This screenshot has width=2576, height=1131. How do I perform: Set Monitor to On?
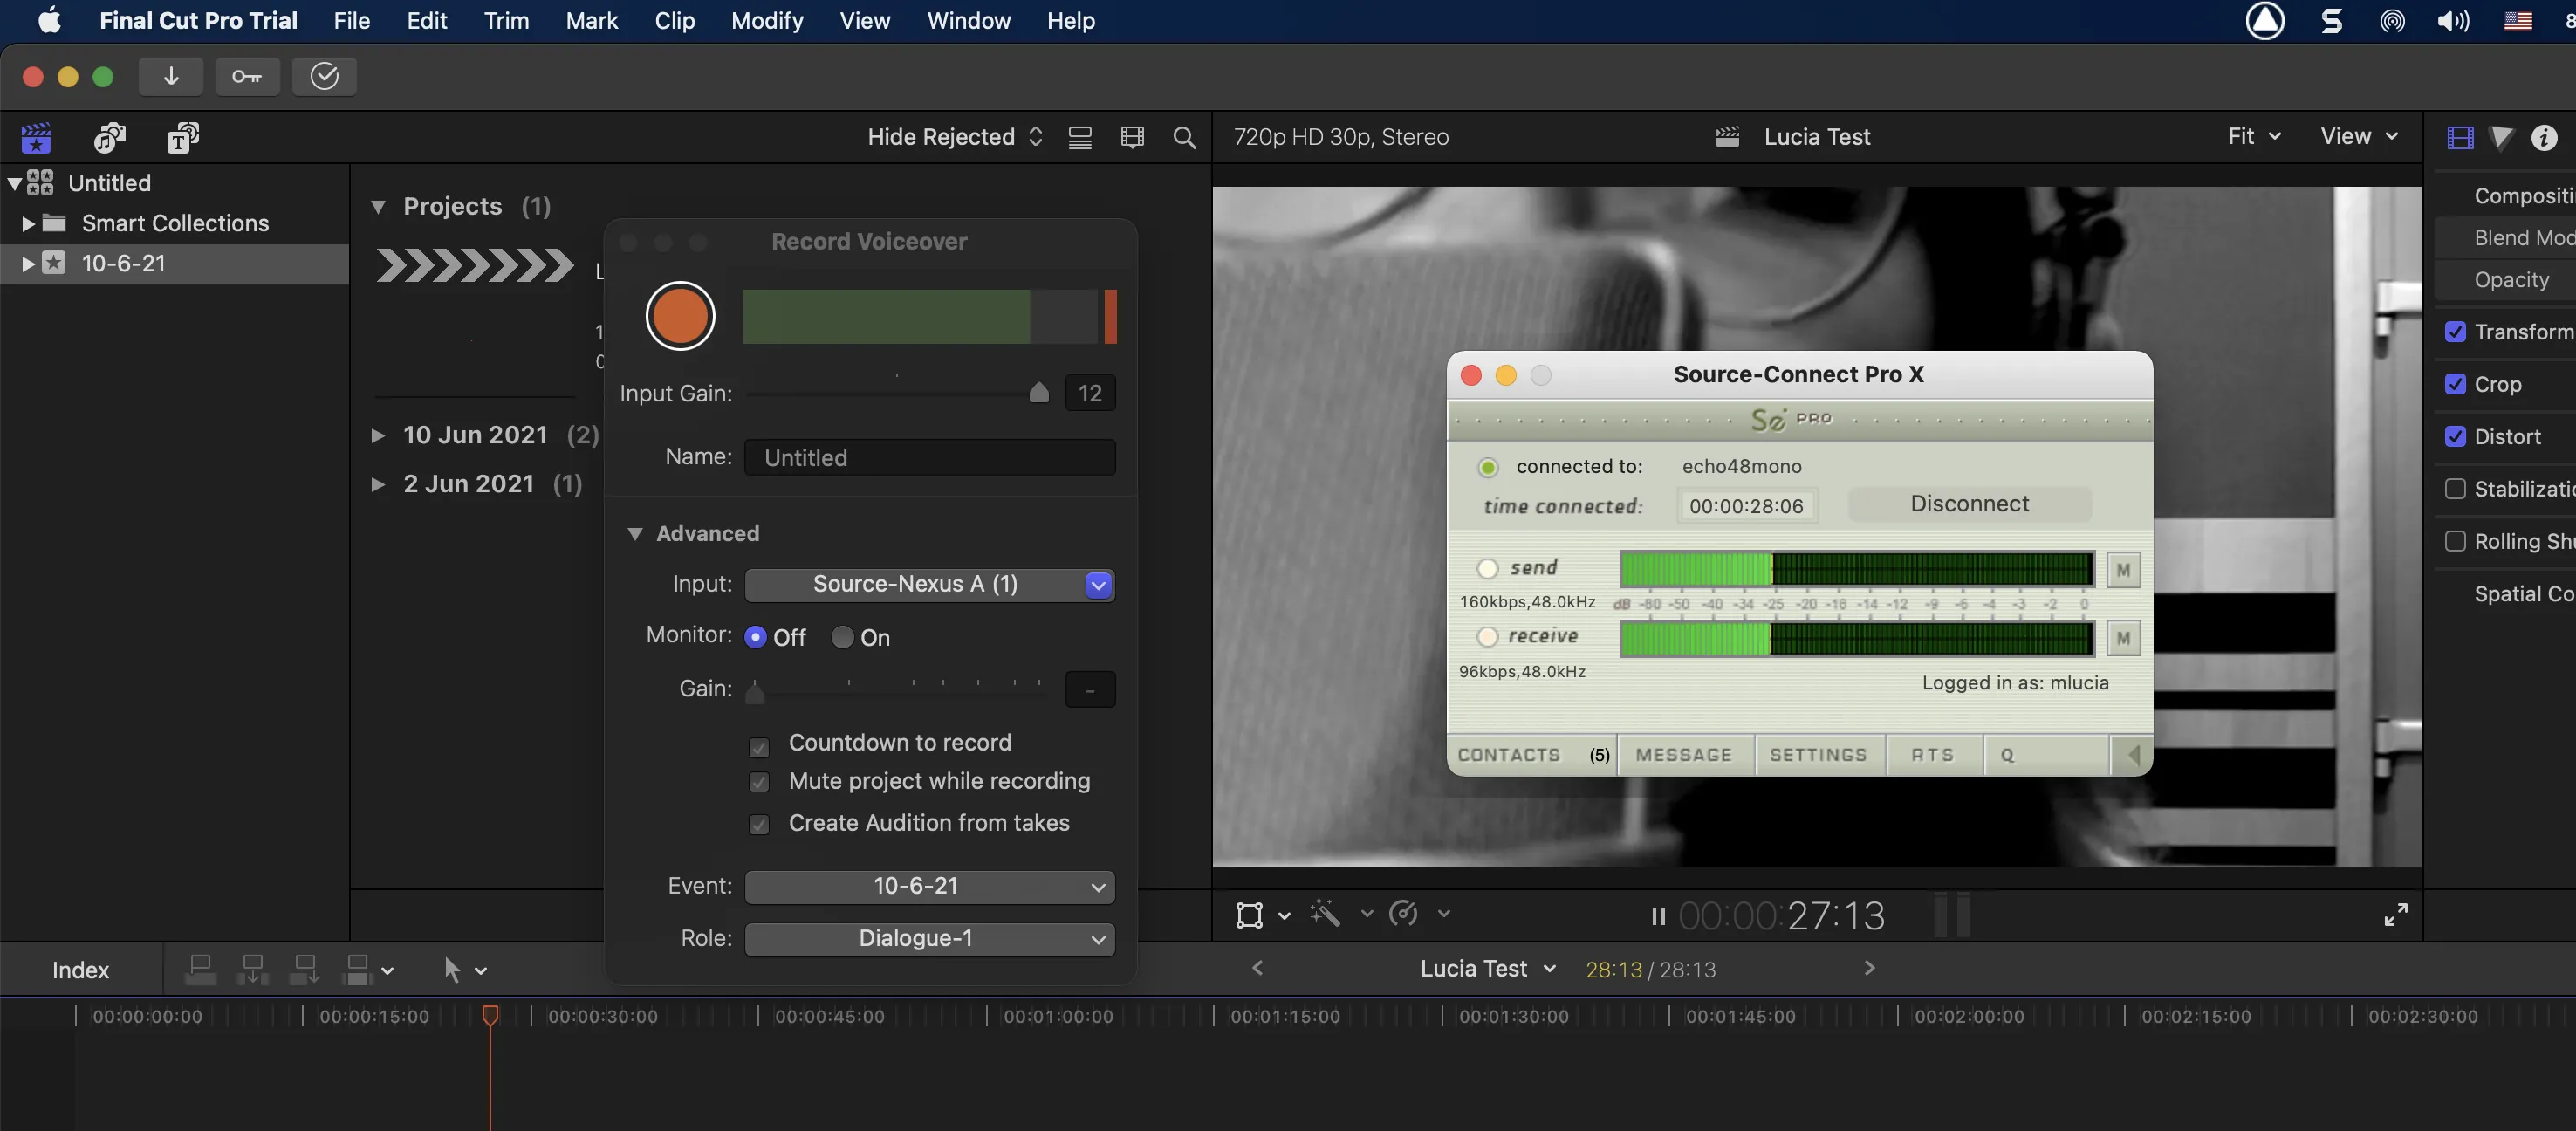tap(843, 637)
